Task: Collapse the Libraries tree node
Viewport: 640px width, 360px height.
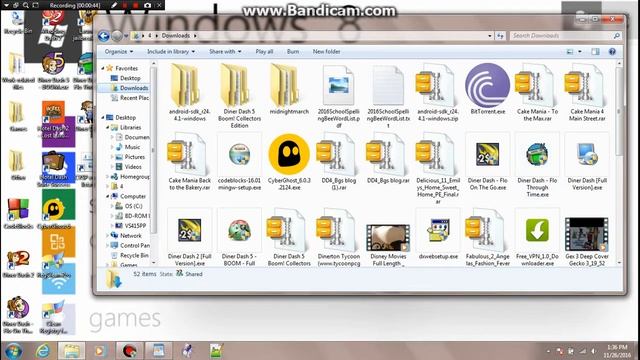Action: [x=108, y=128]
